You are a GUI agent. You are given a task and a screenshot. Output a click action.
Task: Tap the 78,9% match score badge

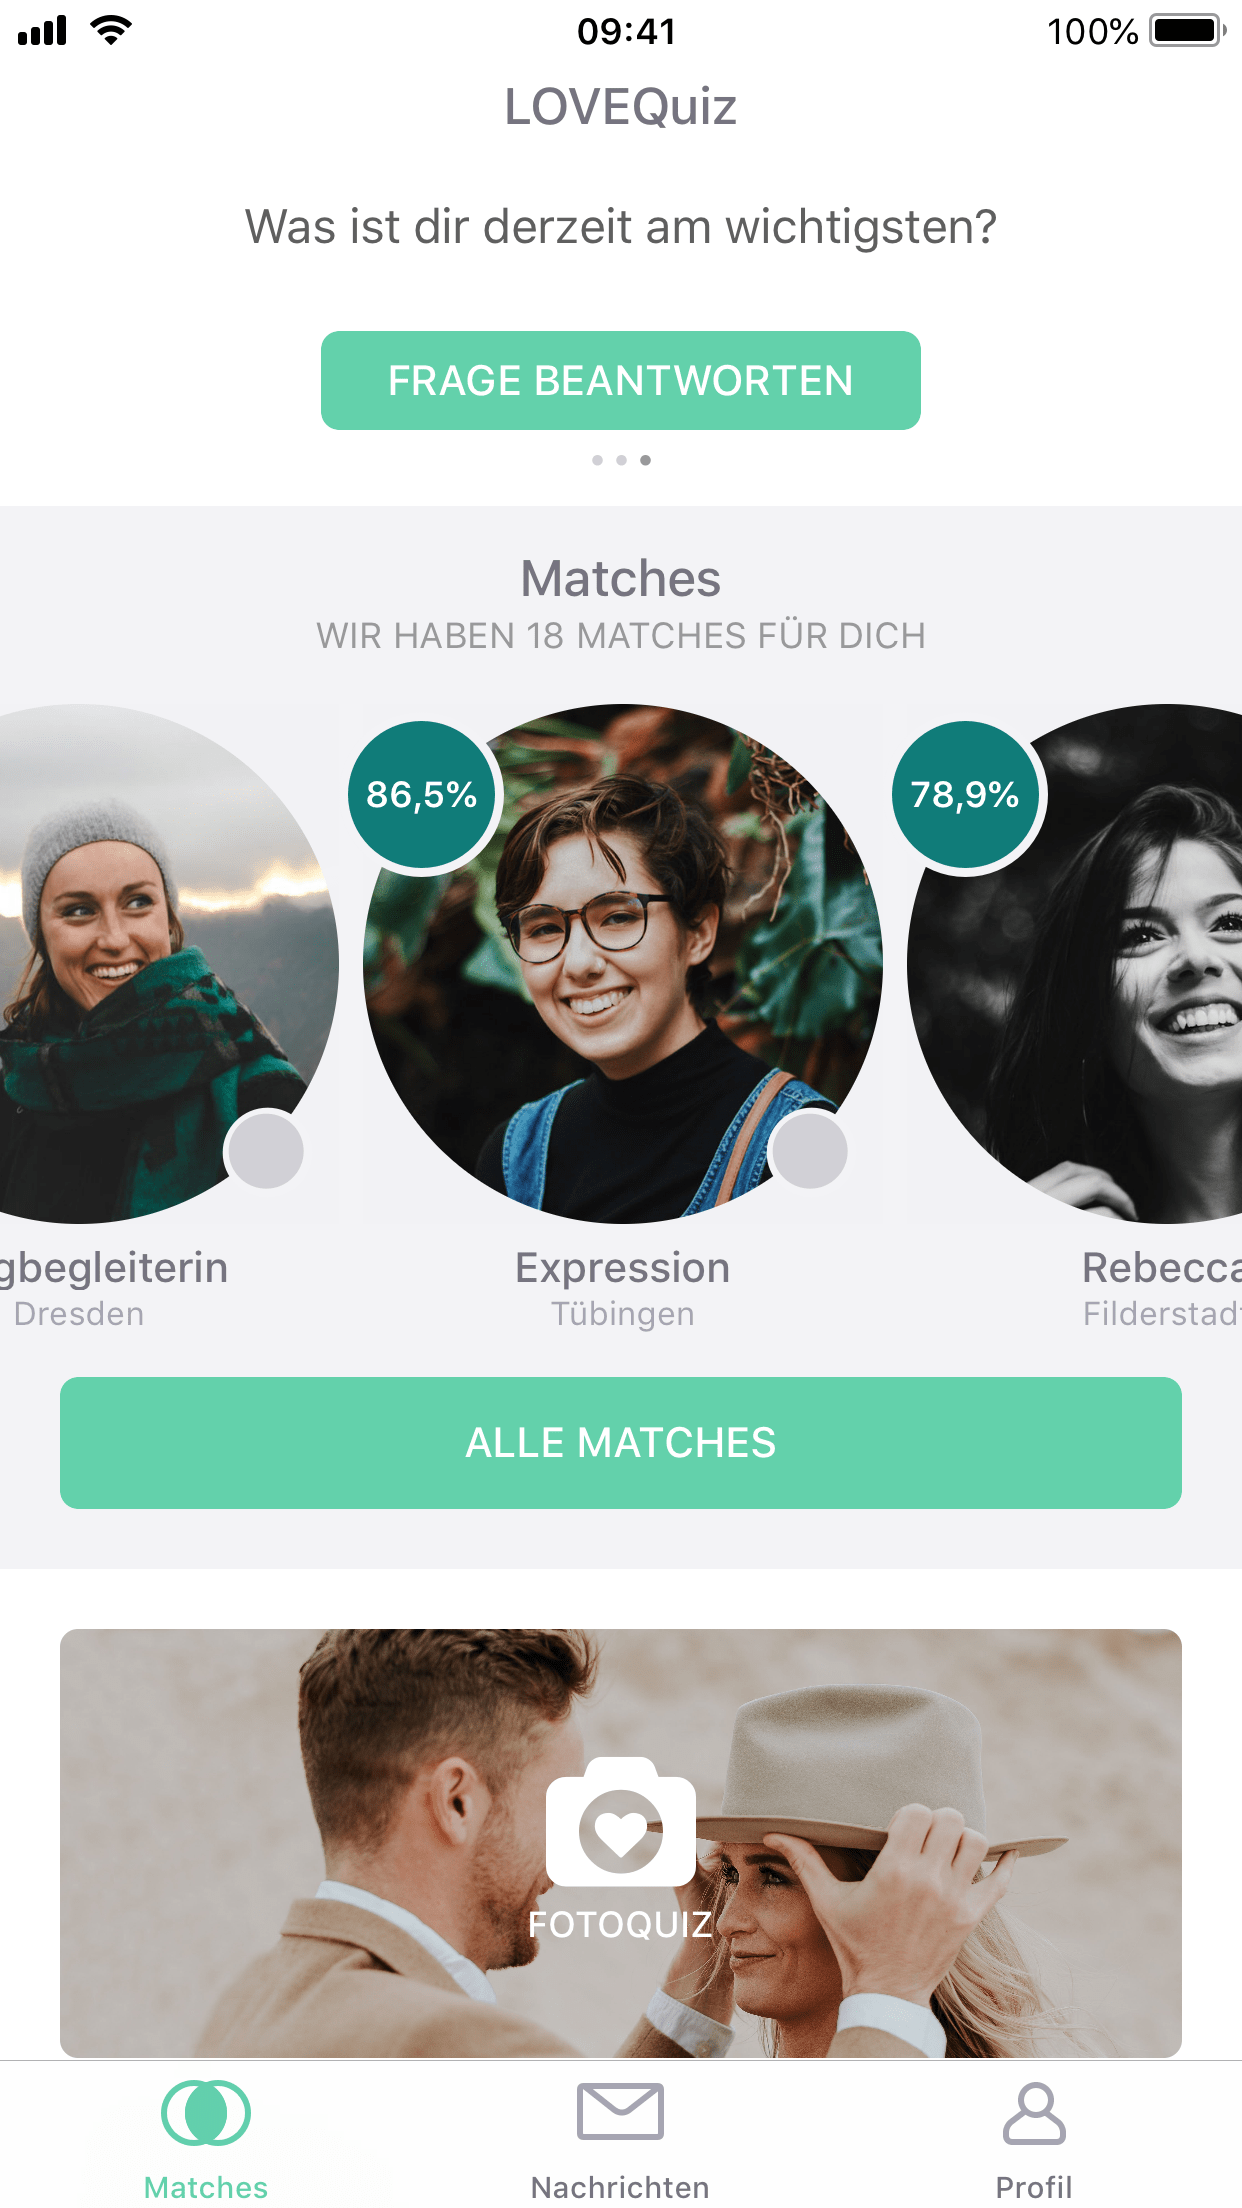tap(966, 795)
